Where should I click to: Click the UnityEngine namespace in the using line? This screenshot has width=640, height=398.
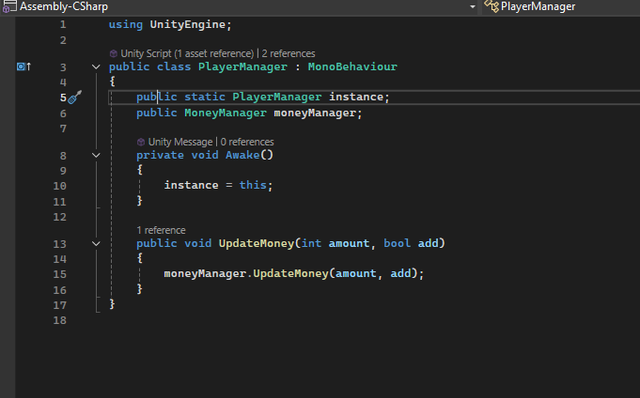[x=187, y=24]
